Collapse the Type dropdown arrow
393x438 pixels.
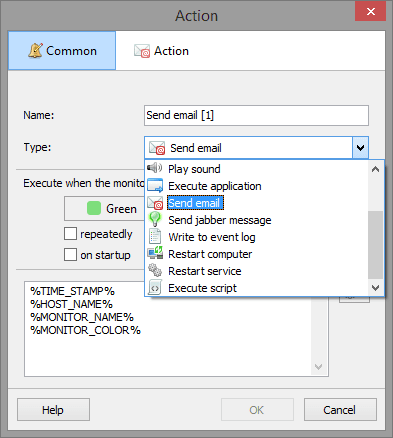point(360,147)
